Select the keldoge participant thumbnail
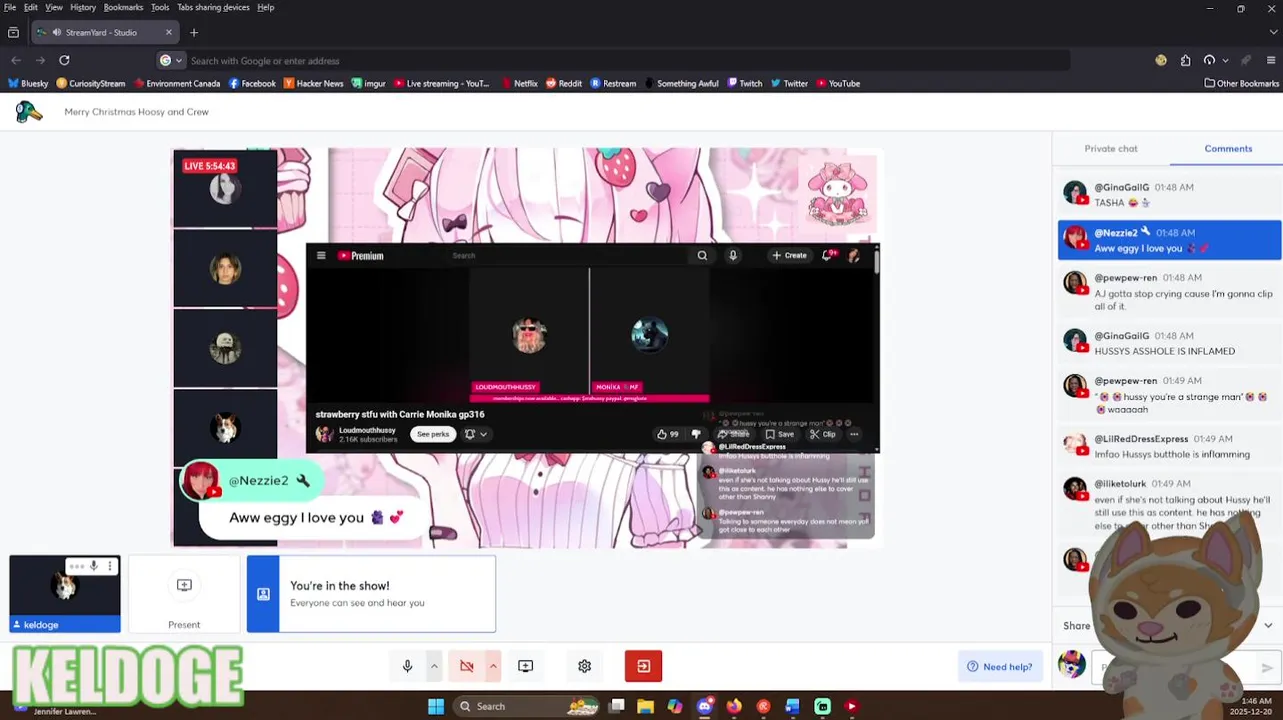Image resolution: width=1283 pixels, height=720 pixels. (x=65, y=594)
